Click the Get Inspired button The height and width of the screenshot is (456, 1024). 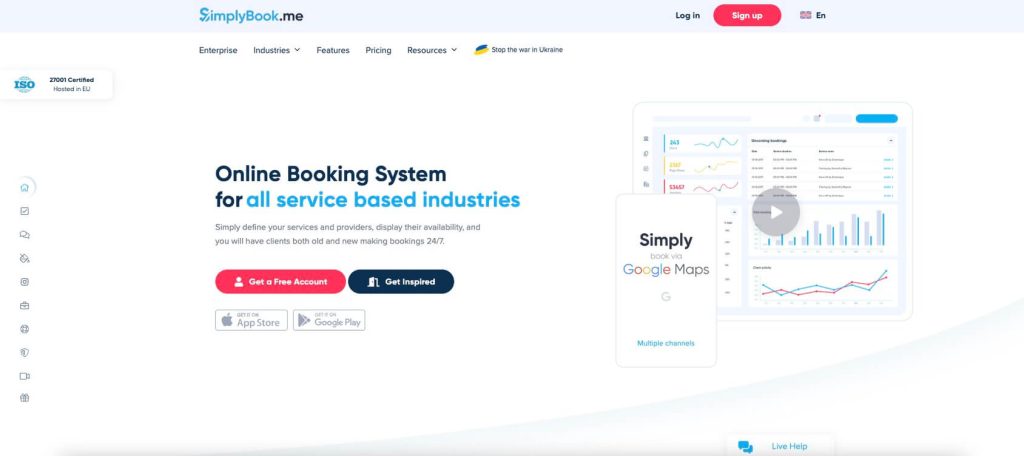[x=401, y=282]
